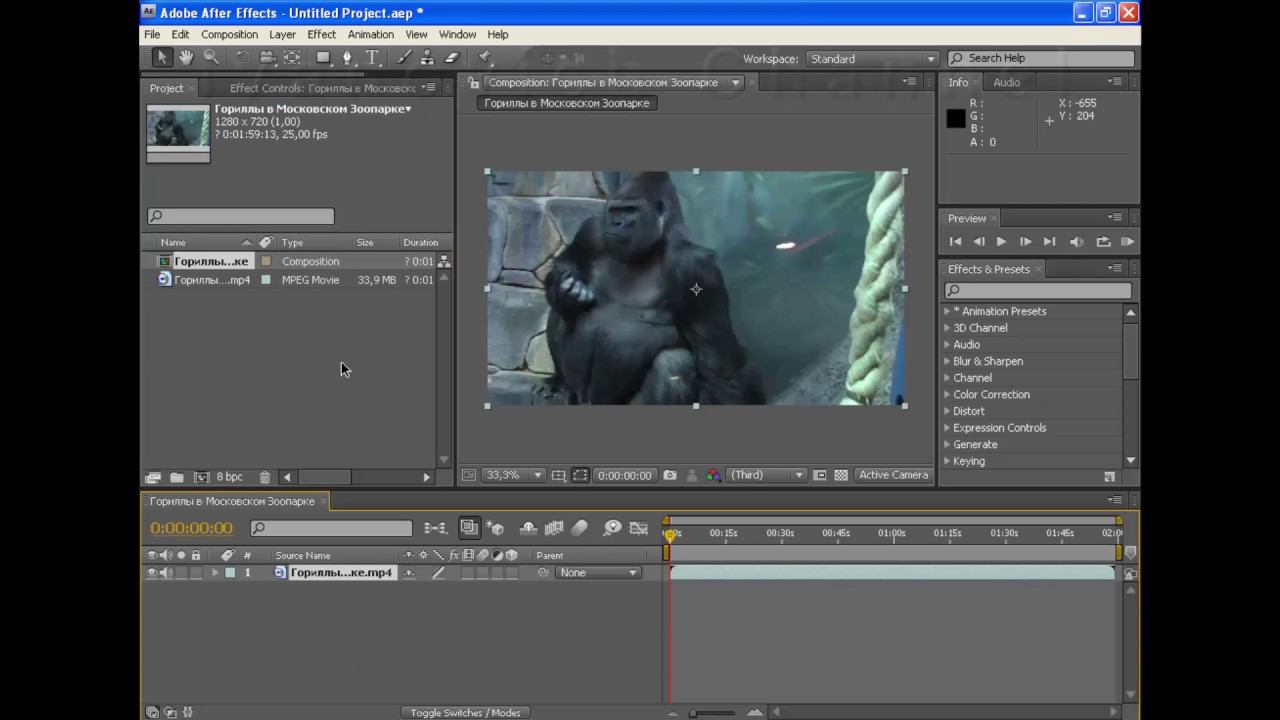Select the Brush tool

pyautogui.click(x=404, y=58)
